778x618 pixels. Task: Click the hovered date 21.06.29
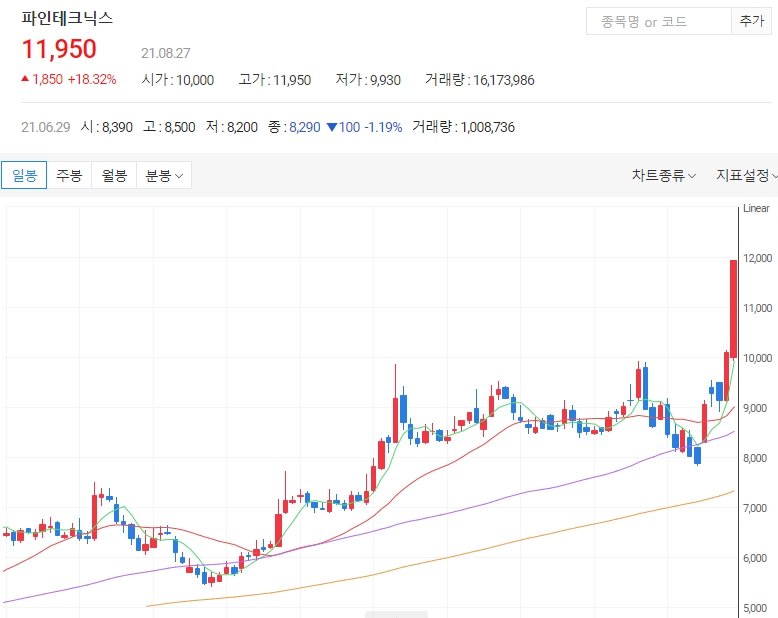click(46, 127)
